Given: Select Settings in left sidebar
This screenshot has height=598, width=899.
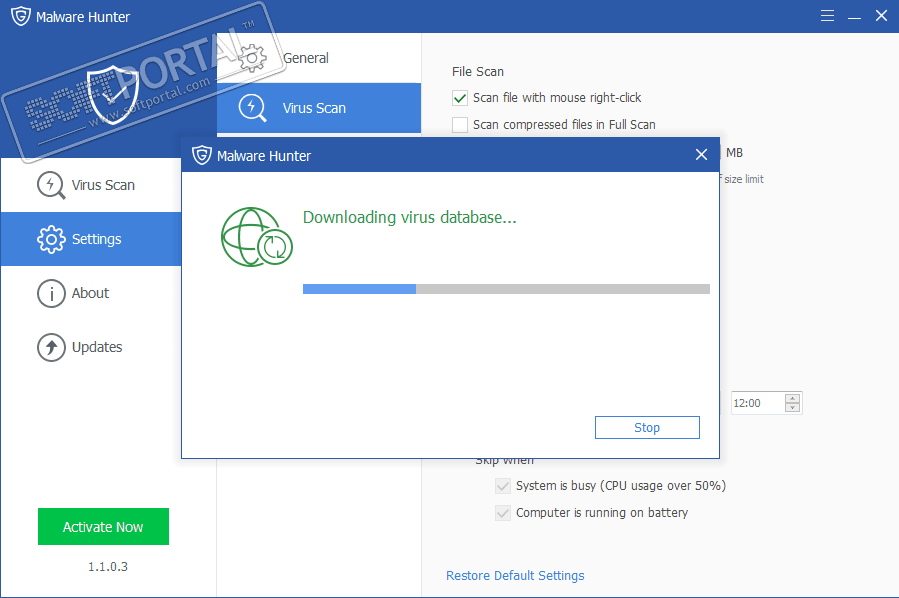Looking at the screenshot, I should 92,239.
